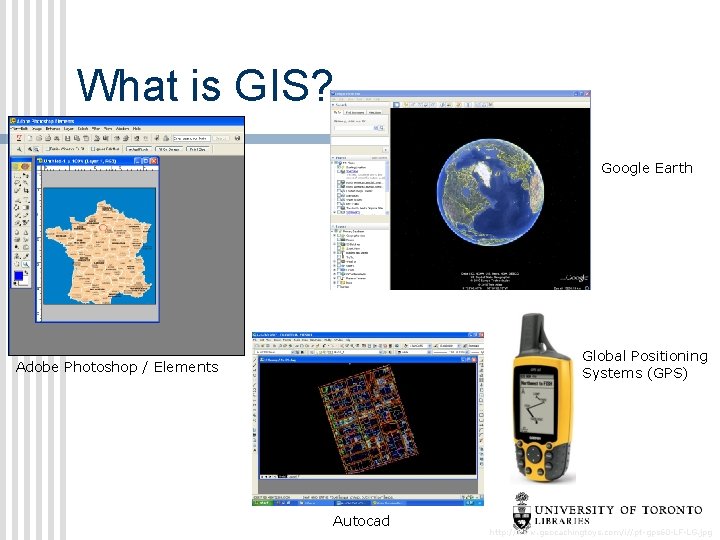Click the globe in the Google Earth viewer
Viewport: 720px width, 540px height.
coord(490,192)
